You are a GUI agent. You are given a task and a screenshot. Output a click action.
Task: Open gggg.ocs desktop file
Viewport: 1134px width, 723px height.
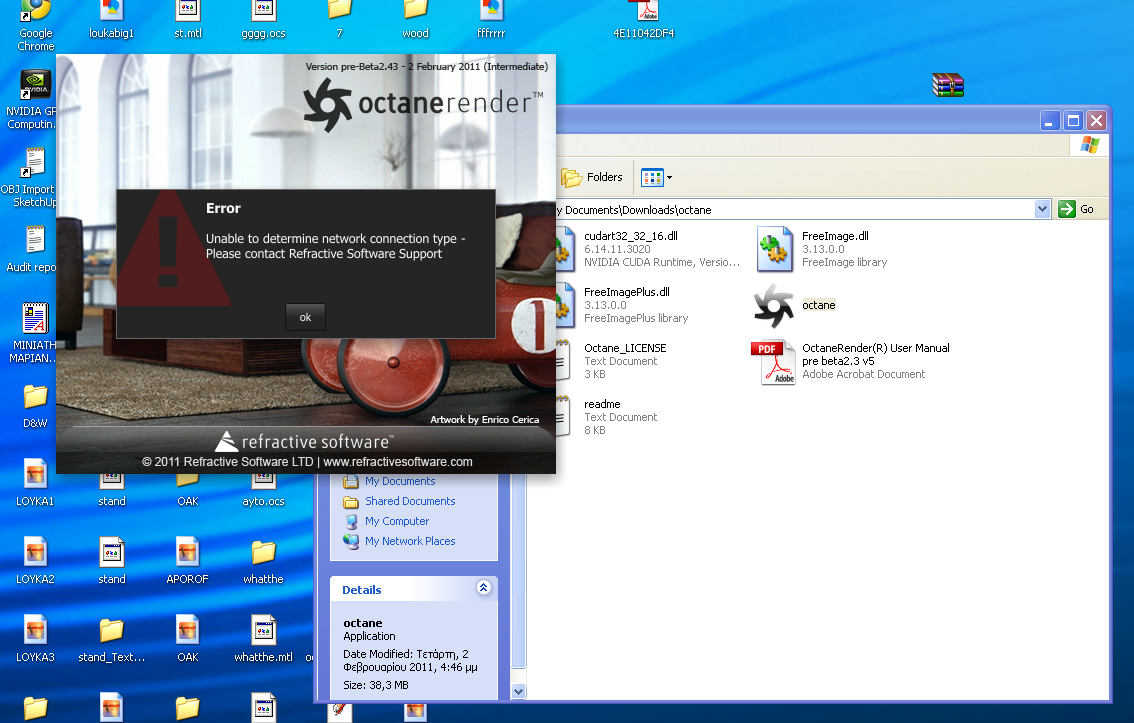[x=263, y=20]
